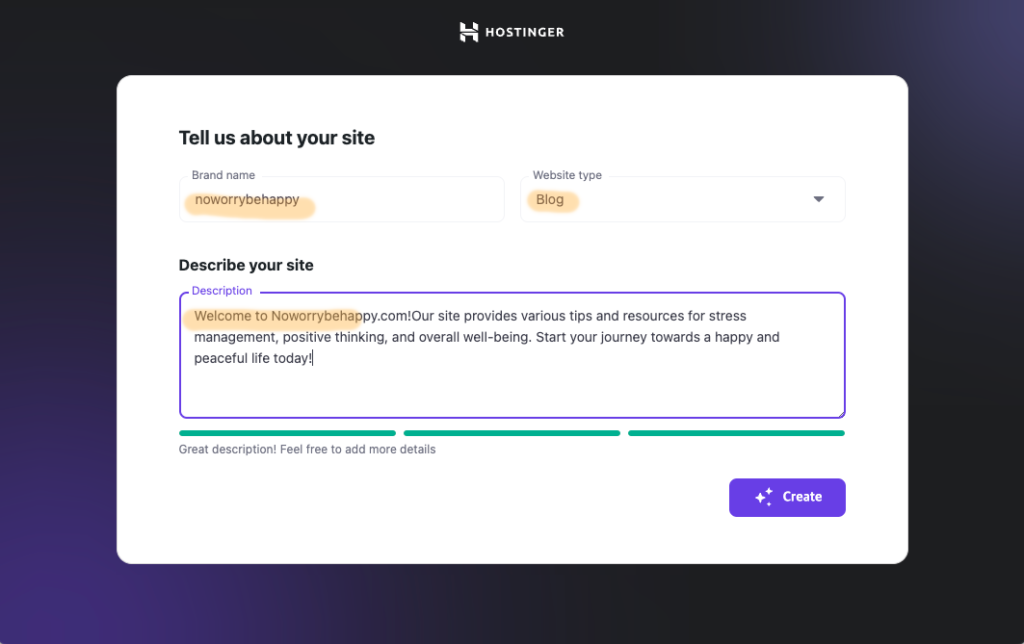Click the Brand name floating label
Screen dimensions: 1024x644
click(x=223, y=175)
